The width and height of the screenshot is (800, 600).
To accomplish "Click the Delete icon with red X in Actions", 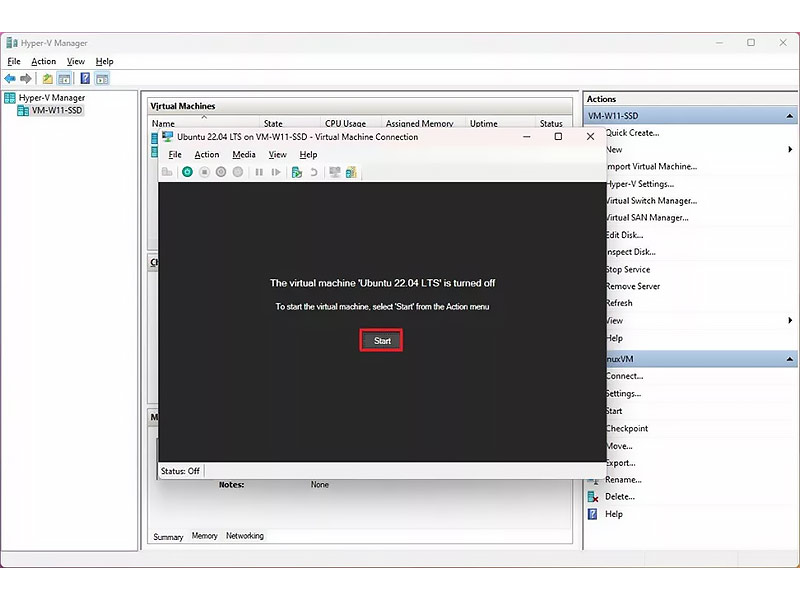I will 593,496.
